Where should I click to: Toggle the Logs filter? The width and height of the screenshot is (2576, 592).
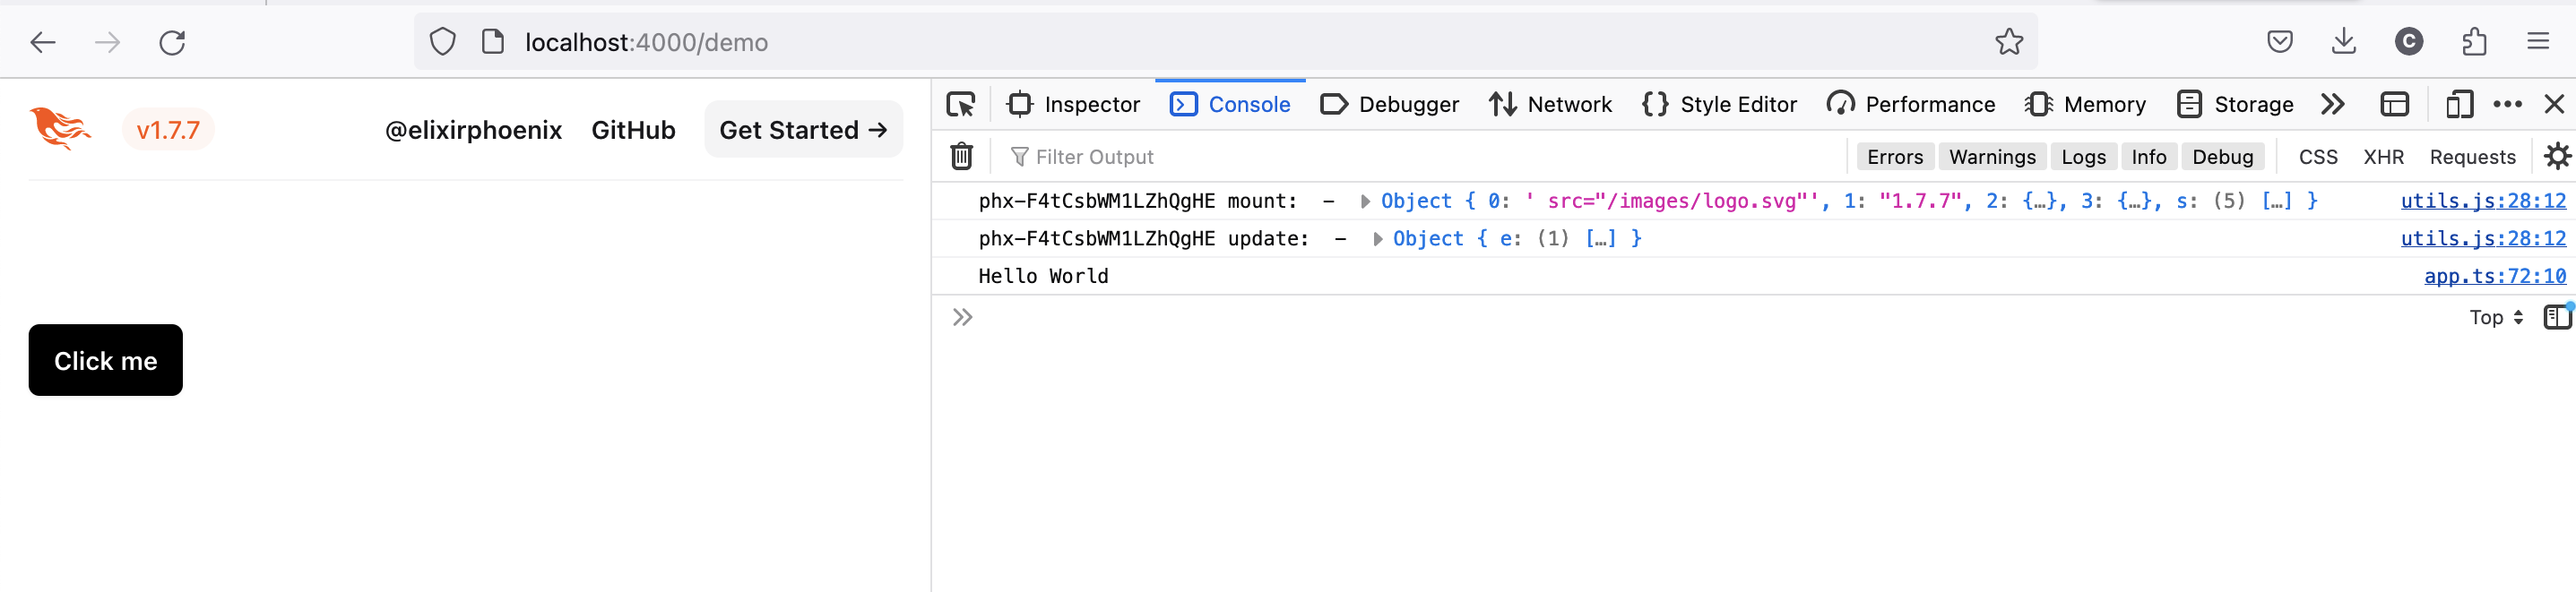(x=2083, y=157)
